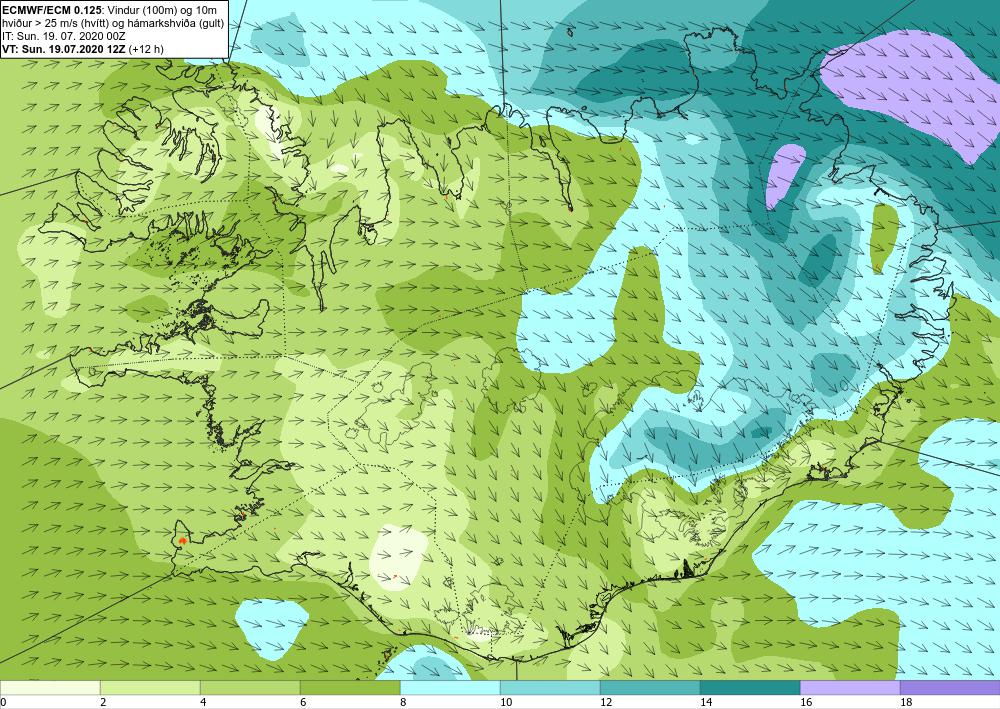Viewport: 1000px width, 709px height.
Task: Click the legend scale label "12"
Action: click(x=606, y=703)
